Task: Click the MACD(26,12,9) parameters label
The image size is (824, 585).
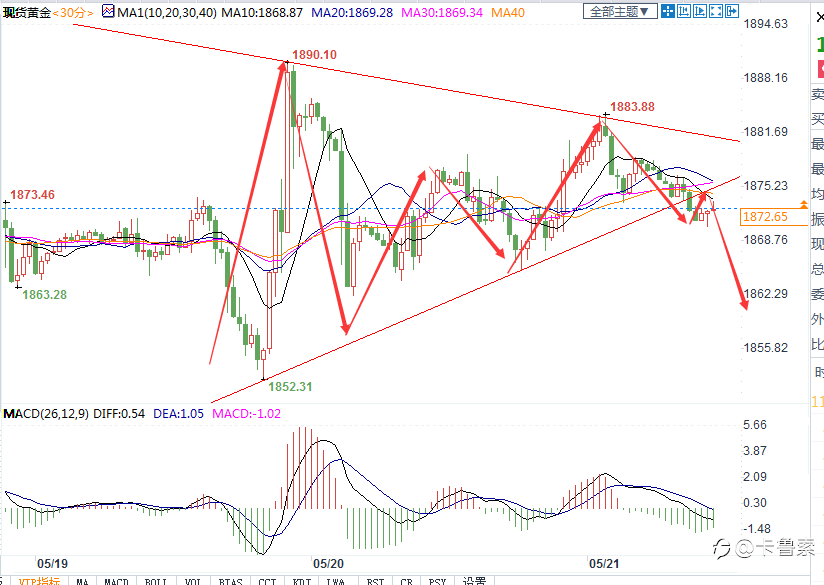Action: (46, 414)
